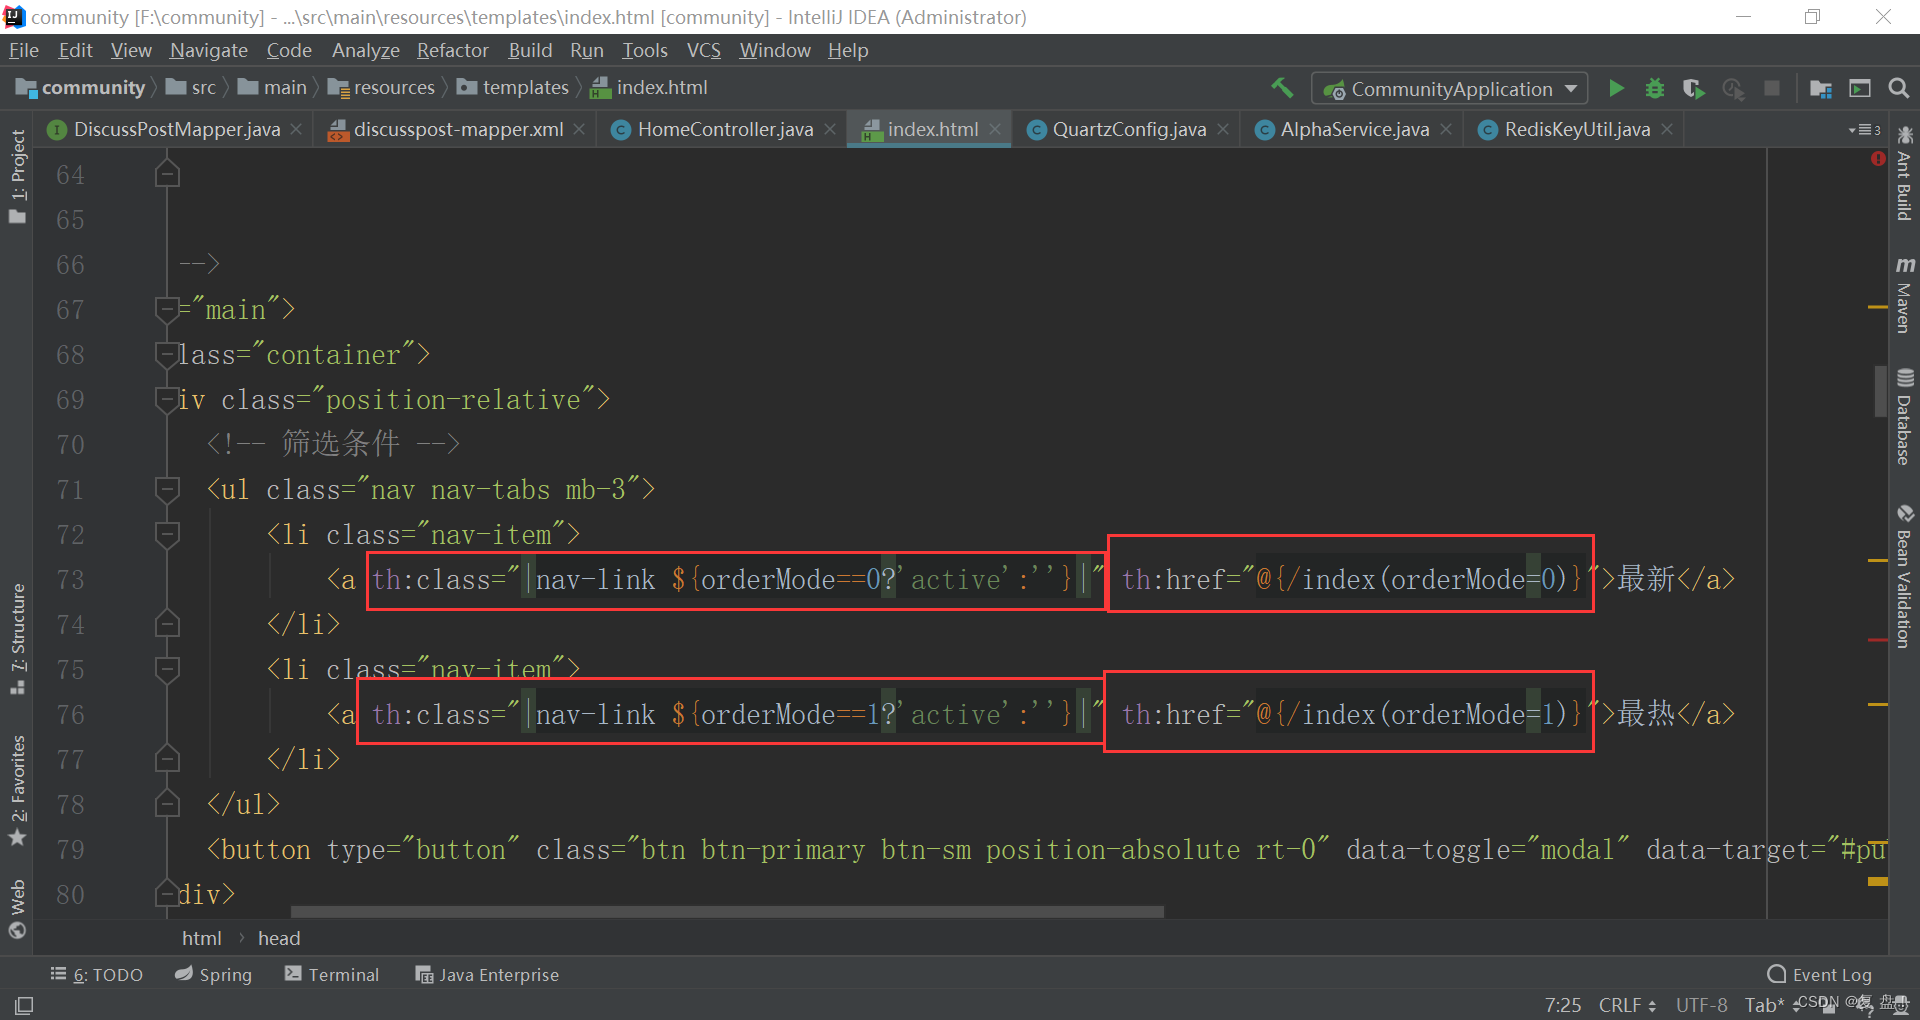Open the Spring tool window
1920x1020 pixels.
click(x=213, y=974)
